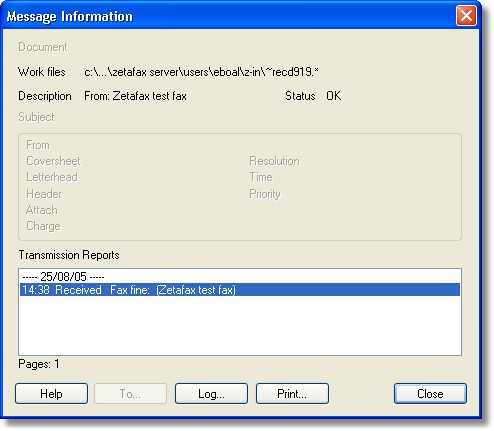Click the description From: Zetafax test fax

tap(135, 96)
